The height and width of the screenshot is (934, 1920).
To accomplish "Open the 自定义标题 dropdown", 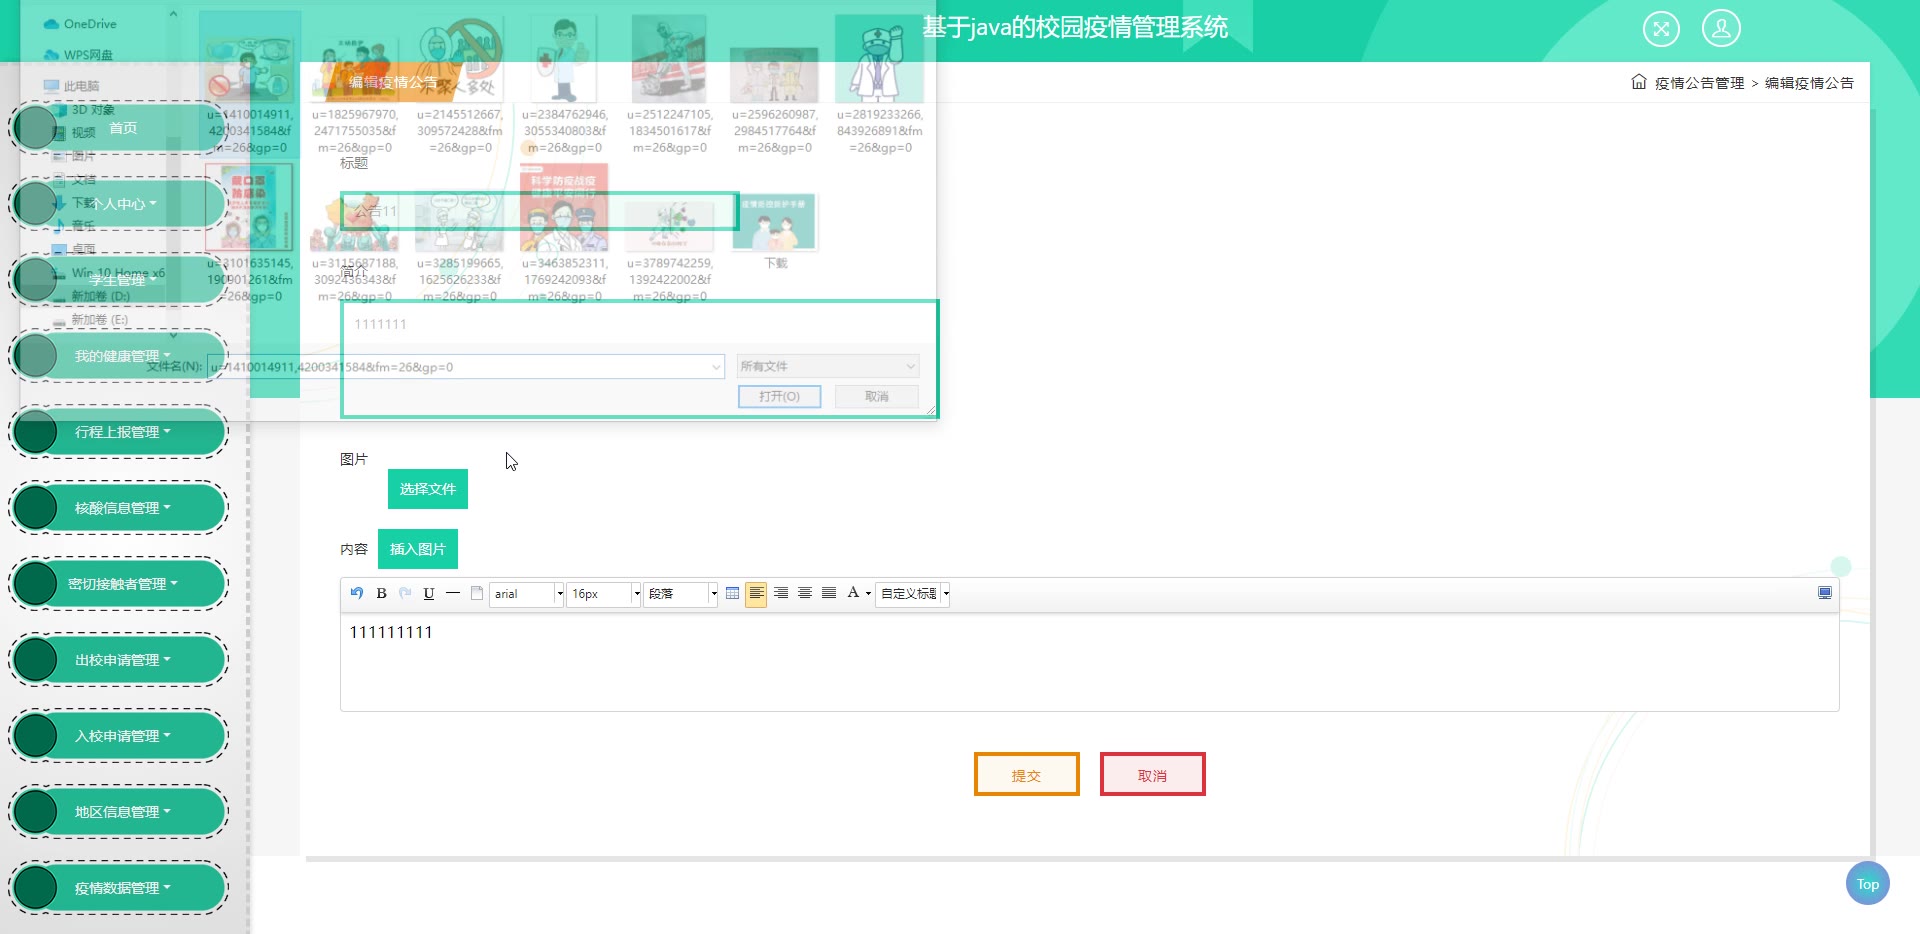I will coord(913,594).
